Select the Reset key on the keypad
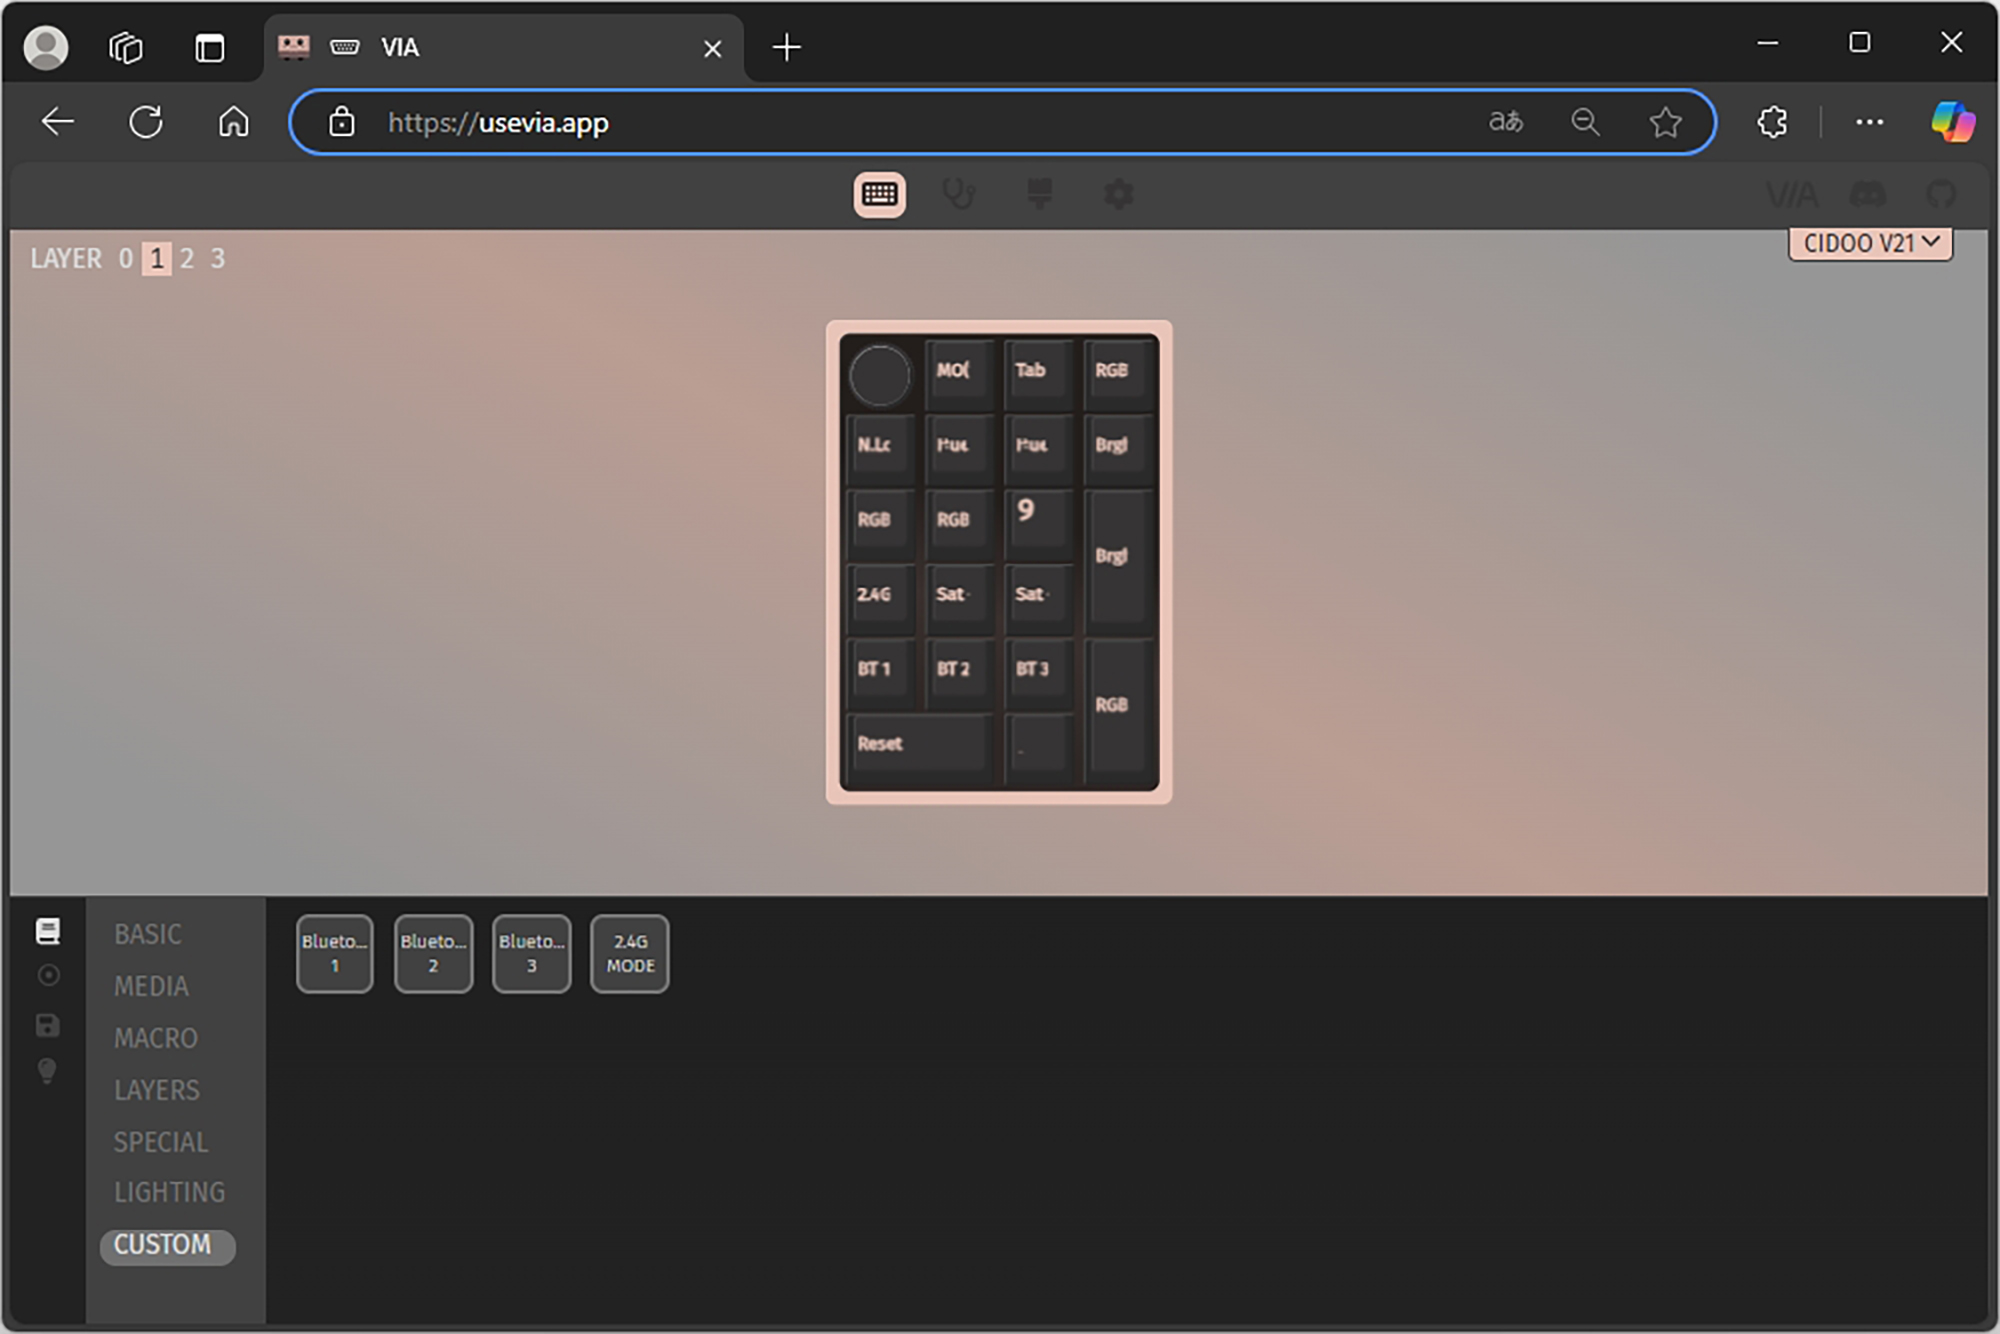Screen dimensions: 2000x1334 (918, 744)
